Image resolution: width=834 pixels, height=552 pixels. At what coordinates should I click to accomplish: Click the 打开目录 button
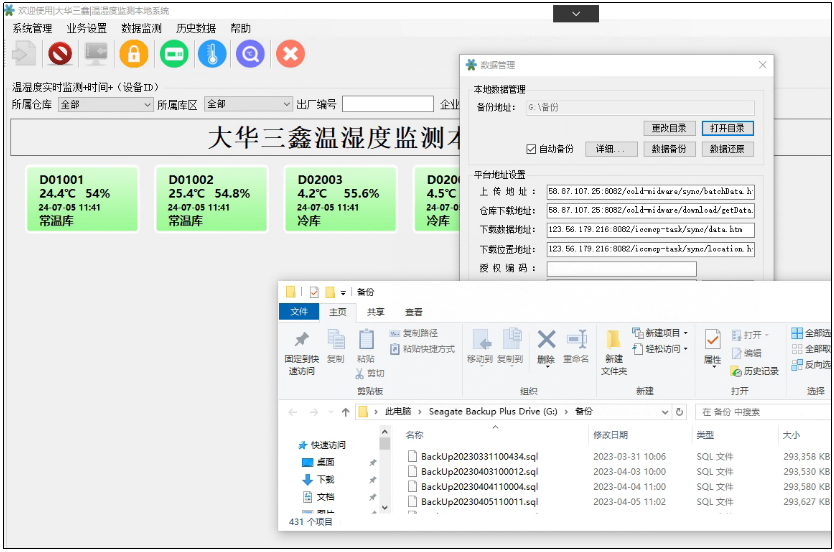[x=727, y=128]
